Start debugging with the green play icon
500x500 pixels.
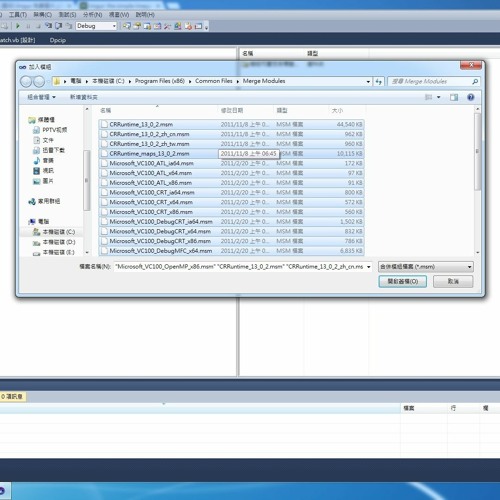point(18,26)
